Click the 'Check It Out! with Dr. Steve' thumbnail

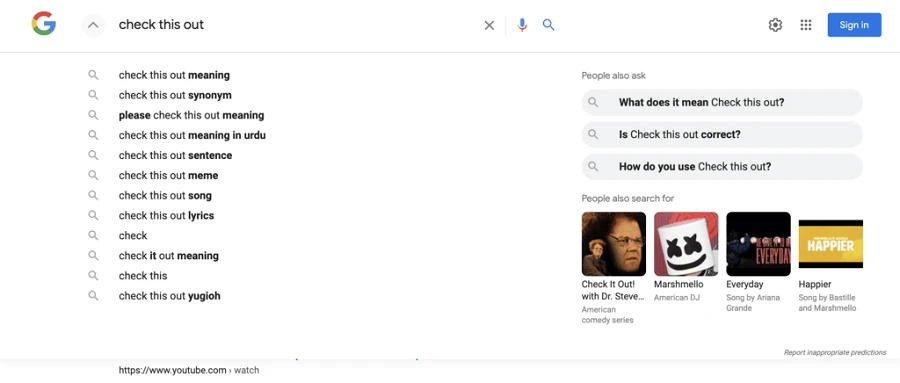click(614, 244)
